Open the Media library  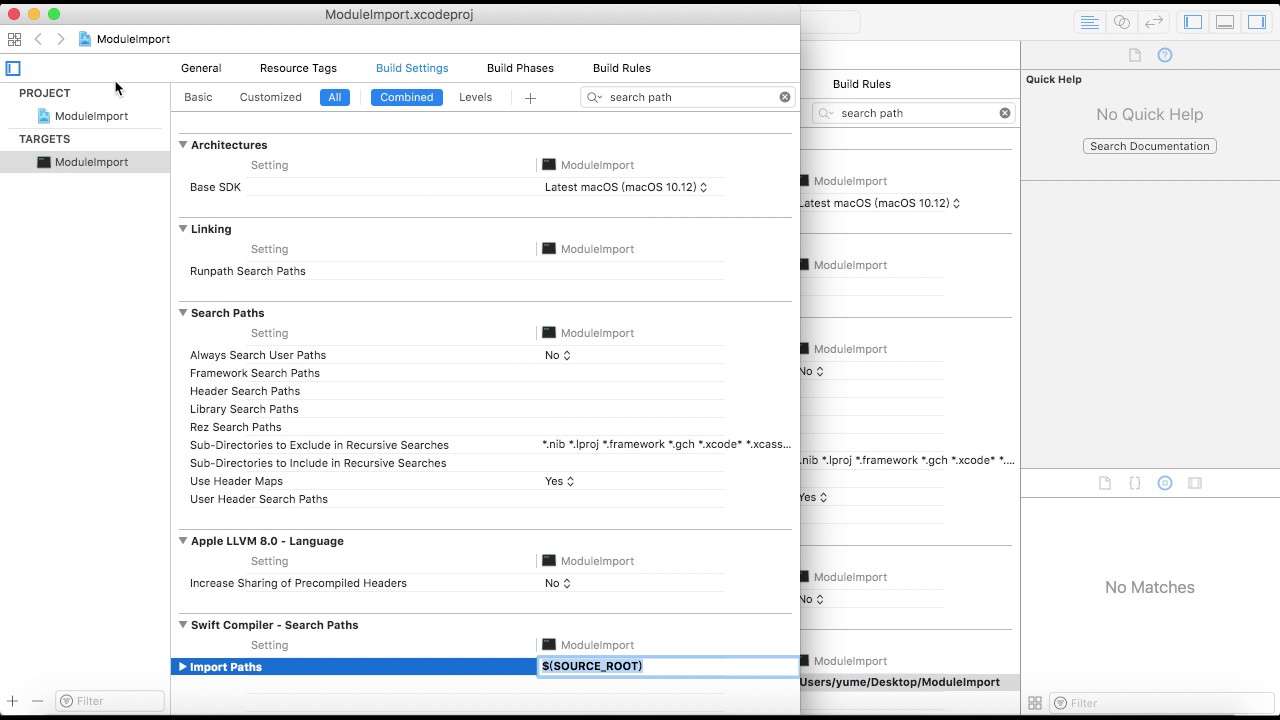1195,483
